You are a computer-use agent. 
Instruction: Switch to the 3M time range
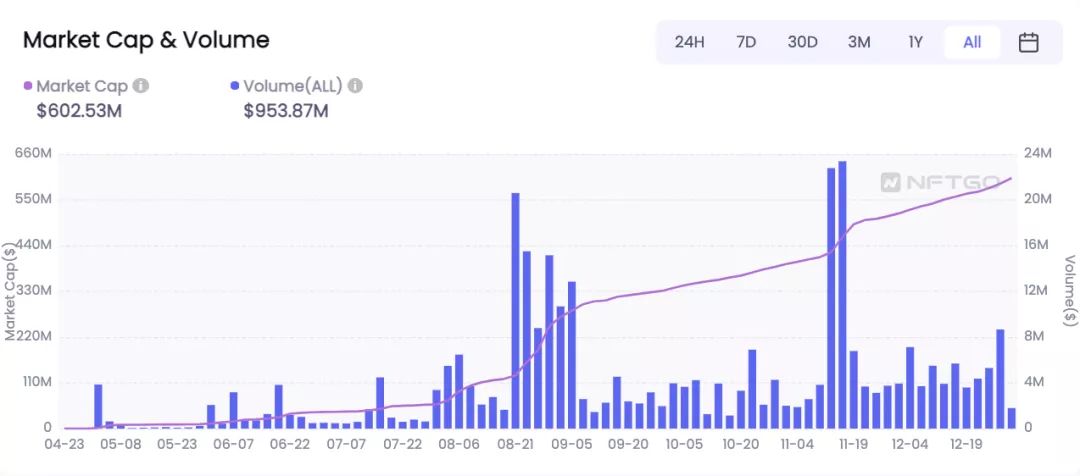pyautogui.click(x=859, y=42)
